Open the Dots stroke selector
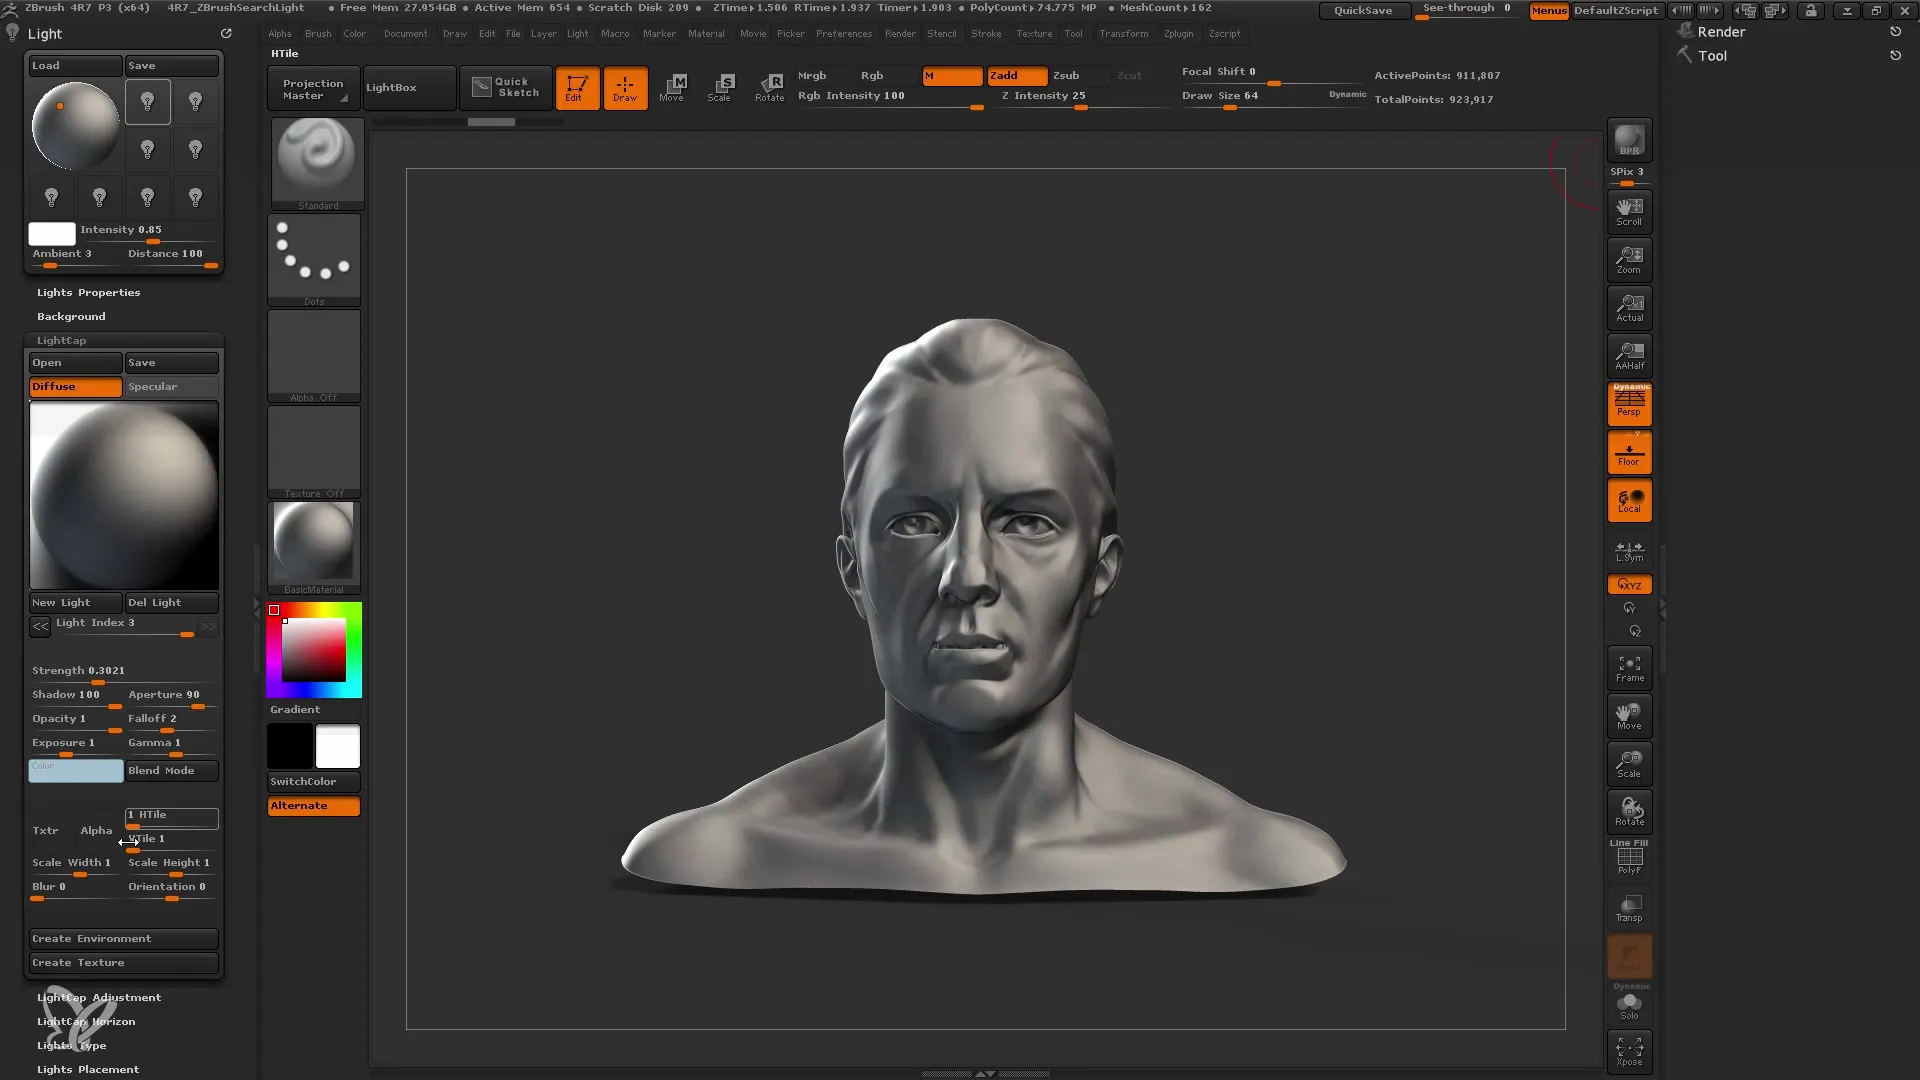 314,260
